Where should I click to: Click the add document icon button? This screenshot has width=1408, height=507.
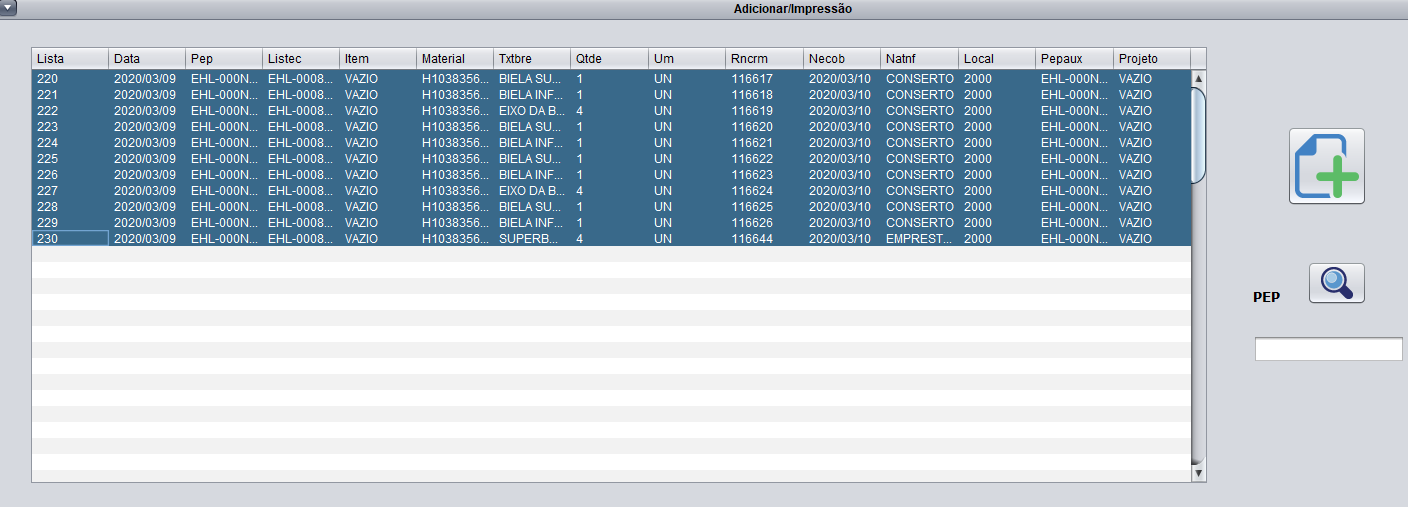1326,166
